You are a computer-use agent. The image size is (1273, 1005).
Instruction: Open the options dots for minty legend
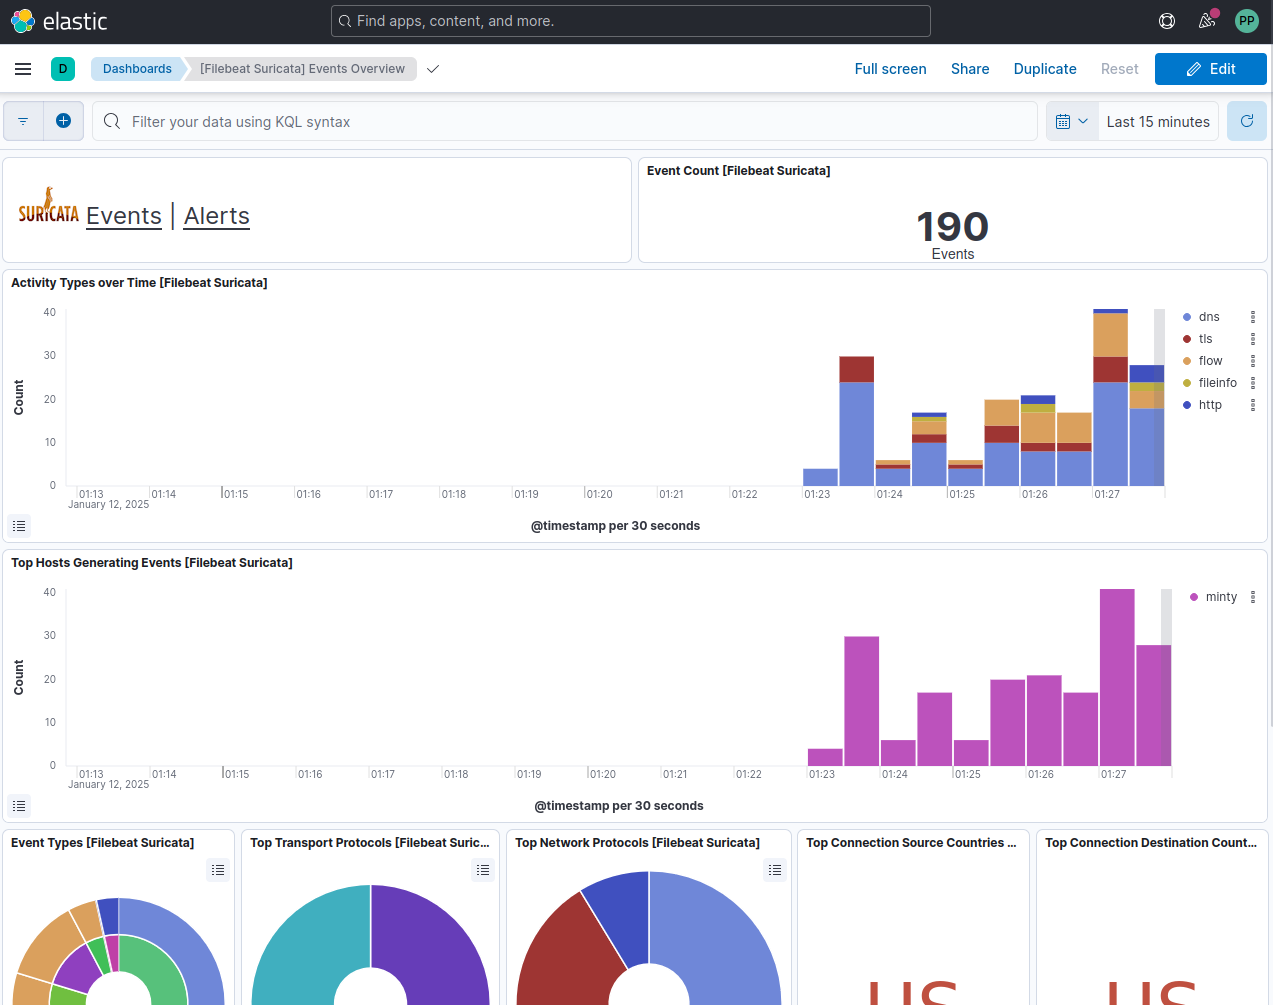1253,597
